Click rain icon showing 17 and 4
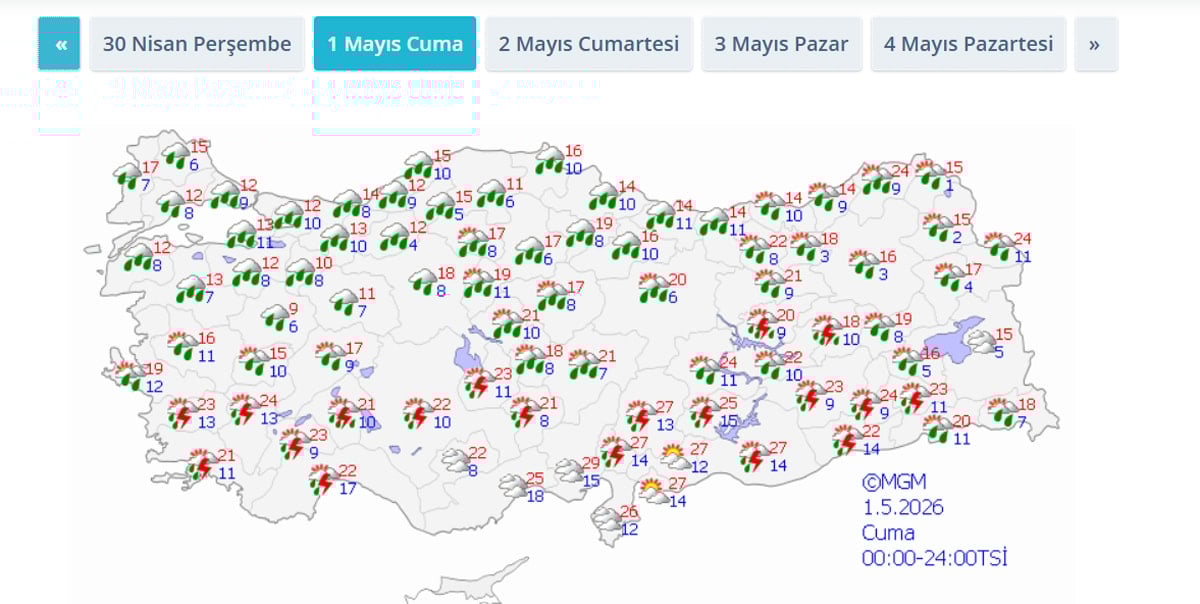 tap(949, 277)
